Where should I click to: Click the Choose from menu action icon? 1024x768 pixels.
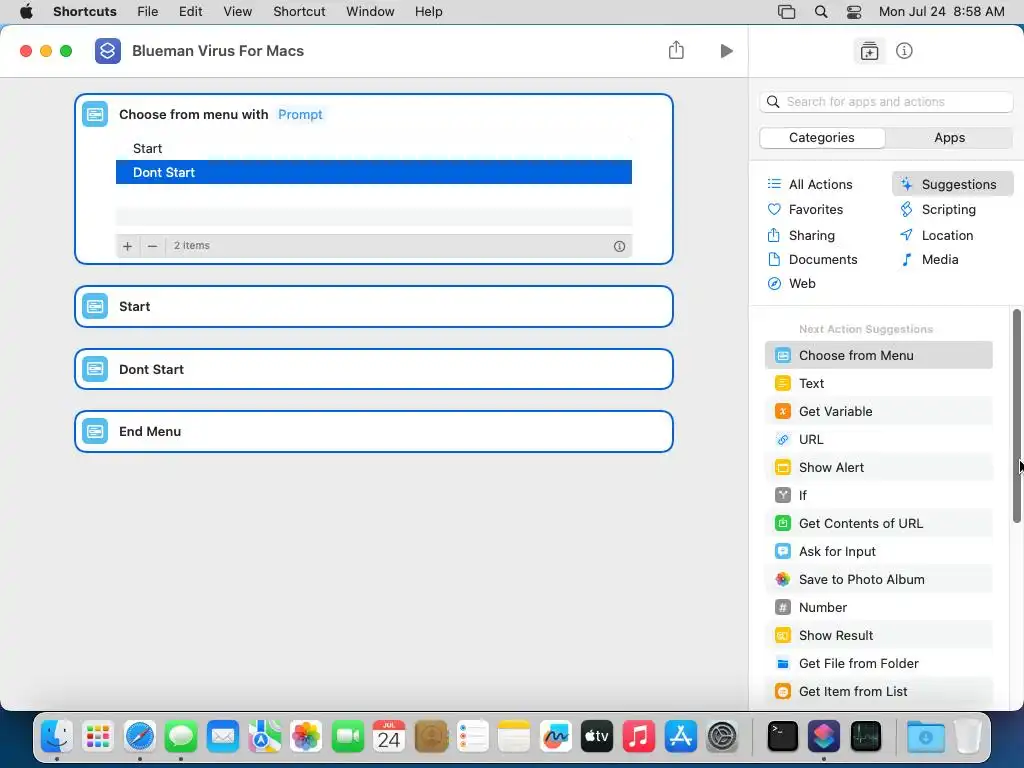(95, 114)
